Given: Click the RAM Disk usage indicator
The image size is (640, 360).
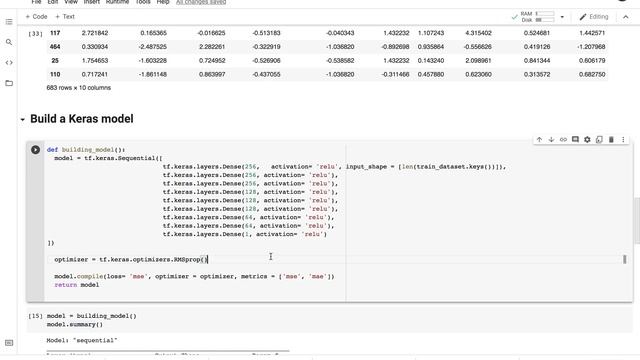Looking at the screenshot, I should click(x=537, y=17).
